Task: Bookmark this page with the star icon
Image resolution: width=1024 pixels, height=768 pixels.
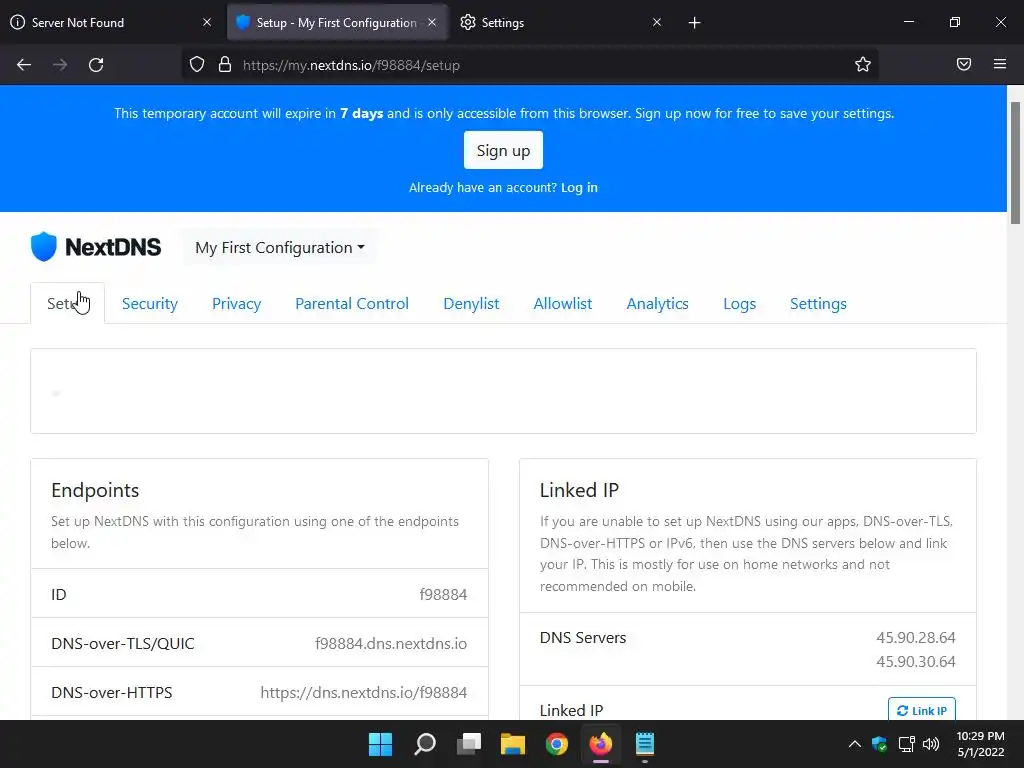Action: (x=863, y=65)
